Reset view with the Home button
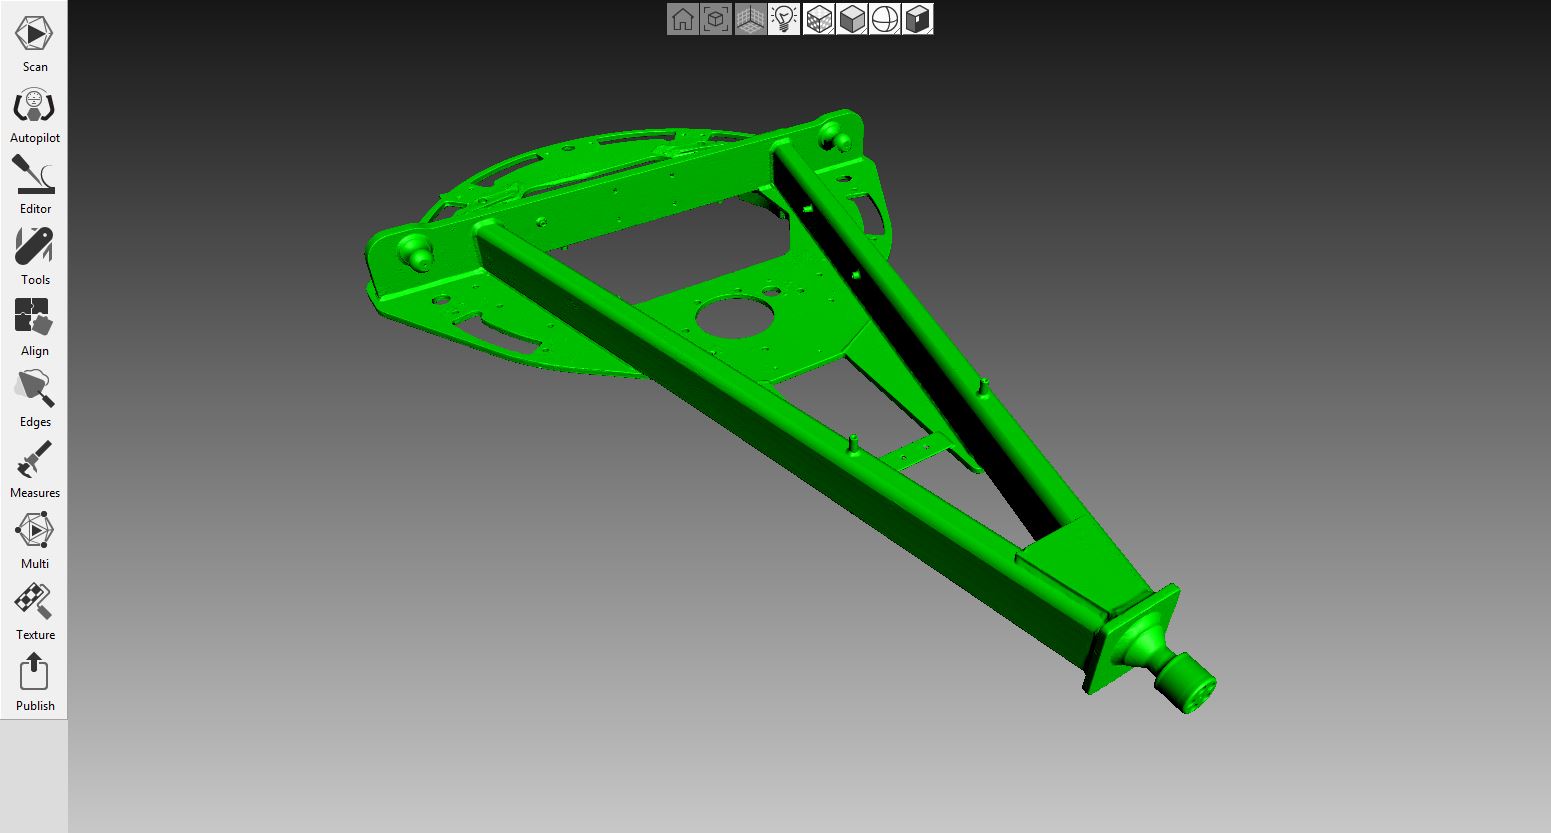Image resolution: width=1551 pixels, height=833 pixels. (683, 19)
